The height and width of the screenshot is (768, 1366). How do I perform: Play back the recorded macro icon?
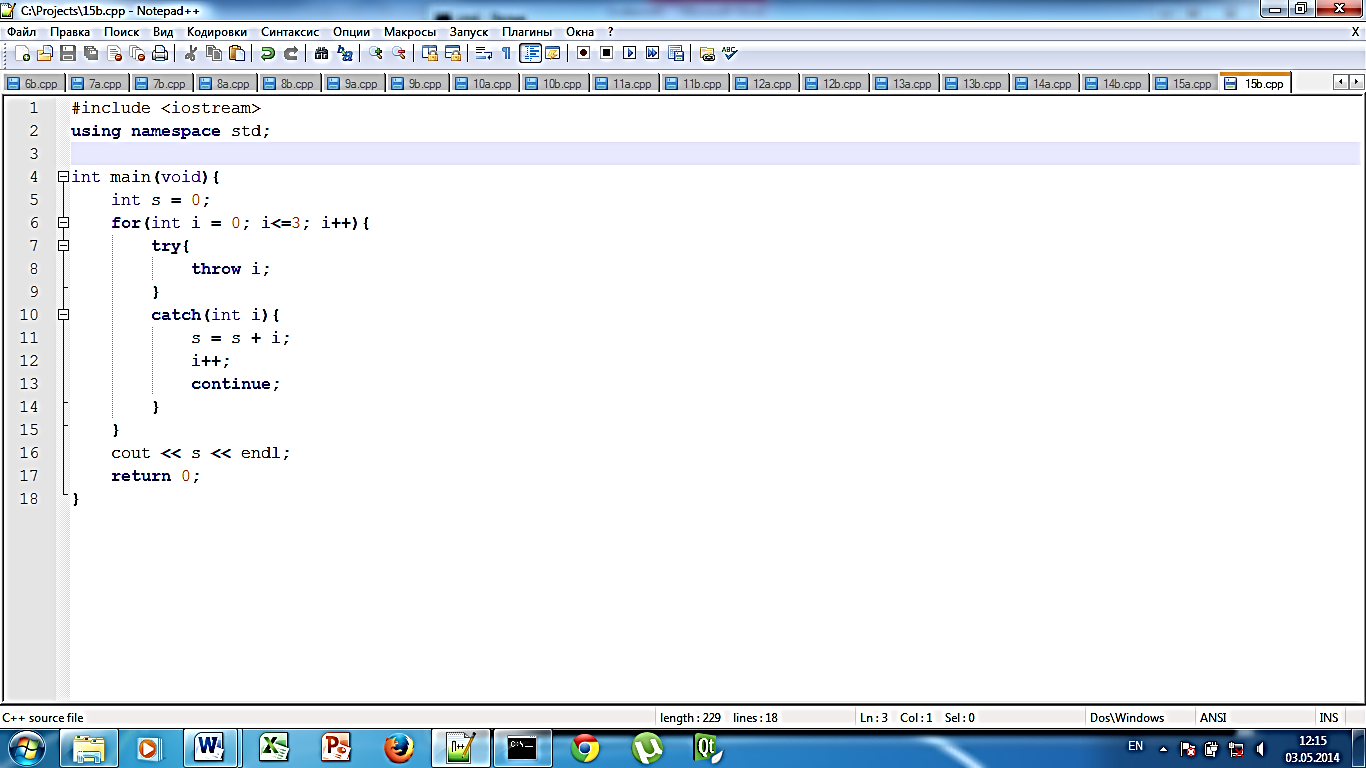[629, 54]
